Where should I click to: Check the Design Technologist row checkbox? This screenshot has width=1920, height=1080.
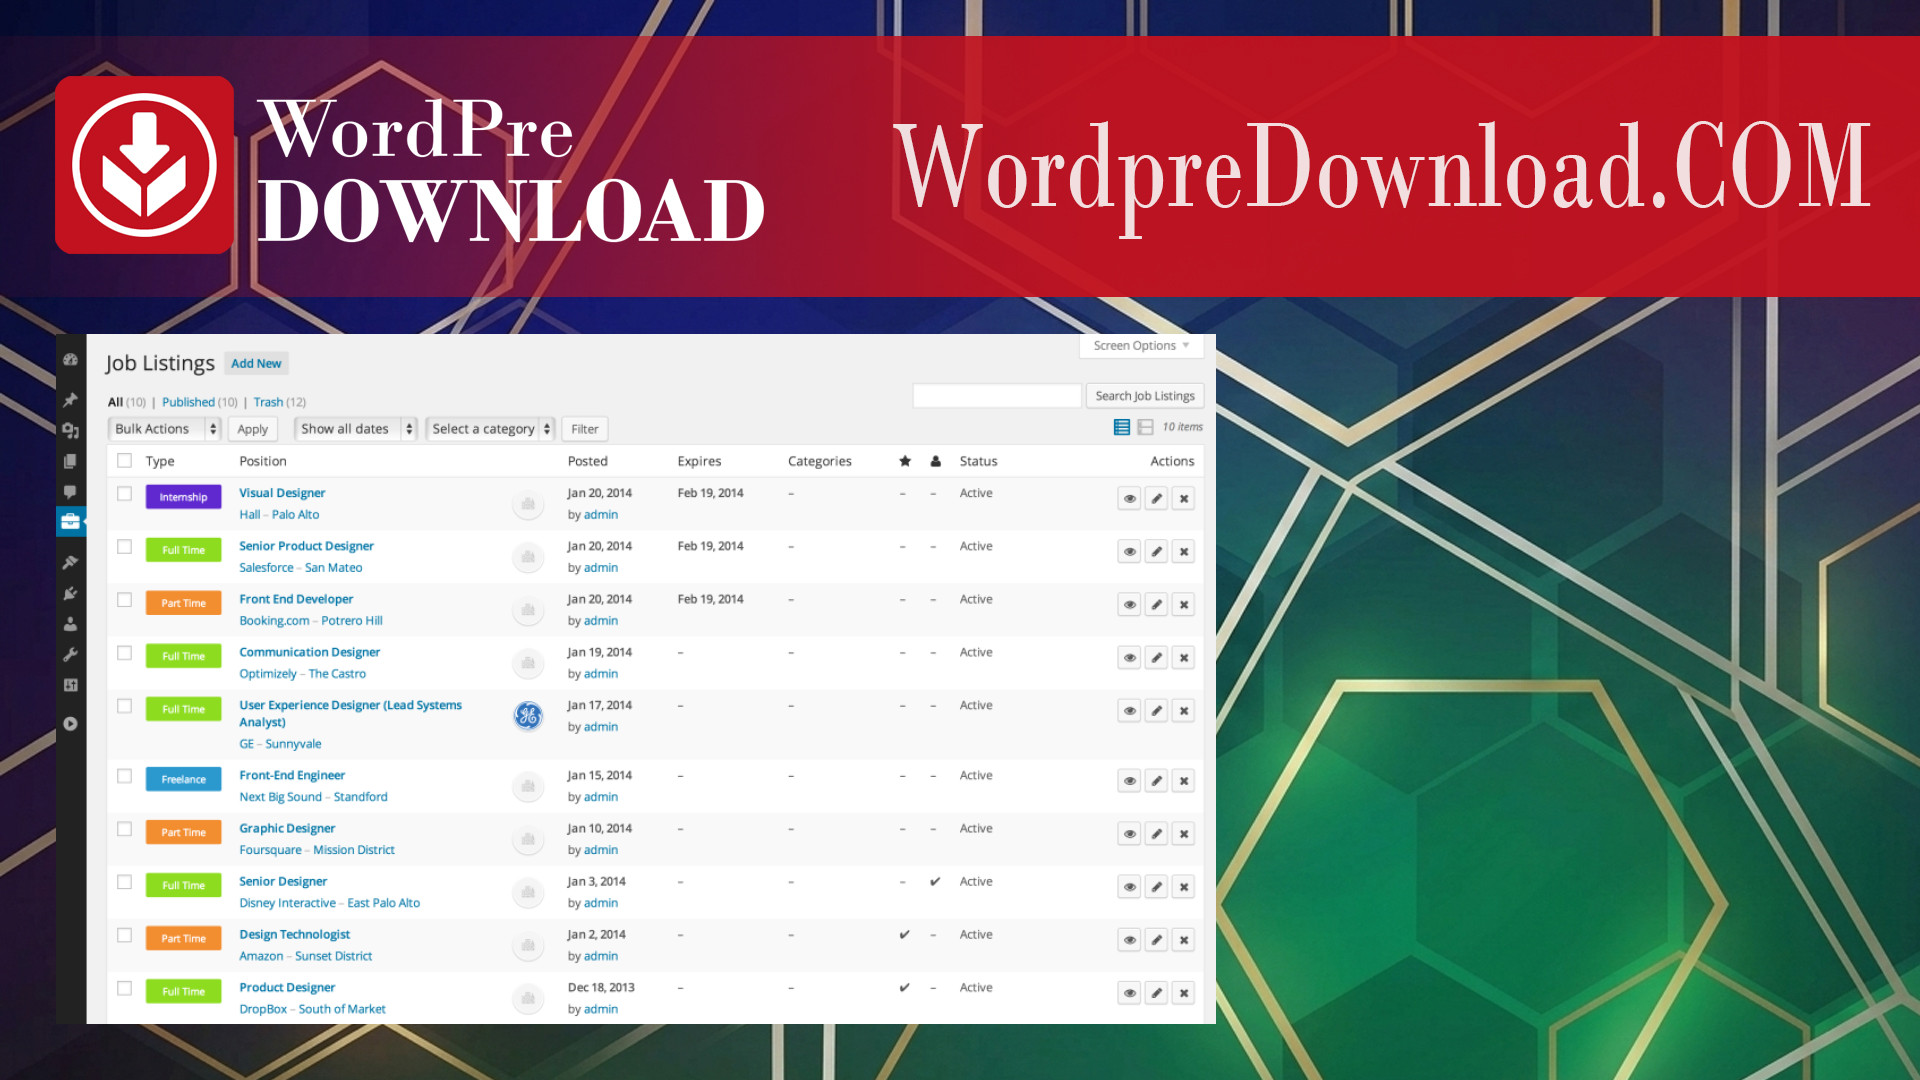tap(124, 935)
